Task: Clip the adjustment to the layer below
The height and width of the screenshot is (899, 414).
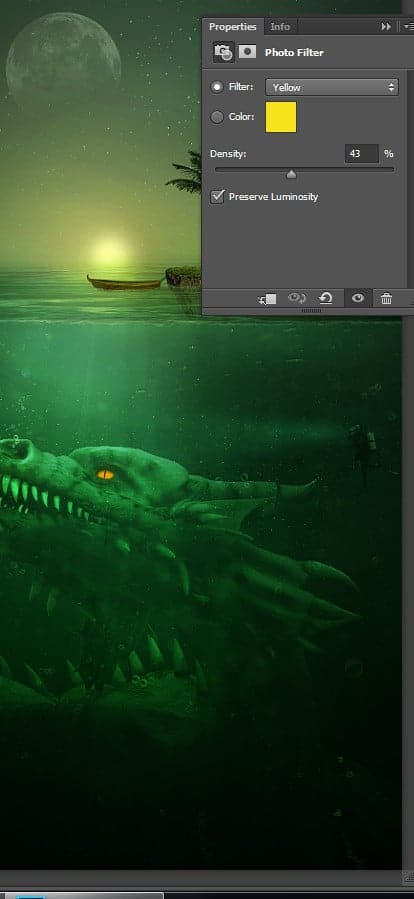Action: pos(268,299)
